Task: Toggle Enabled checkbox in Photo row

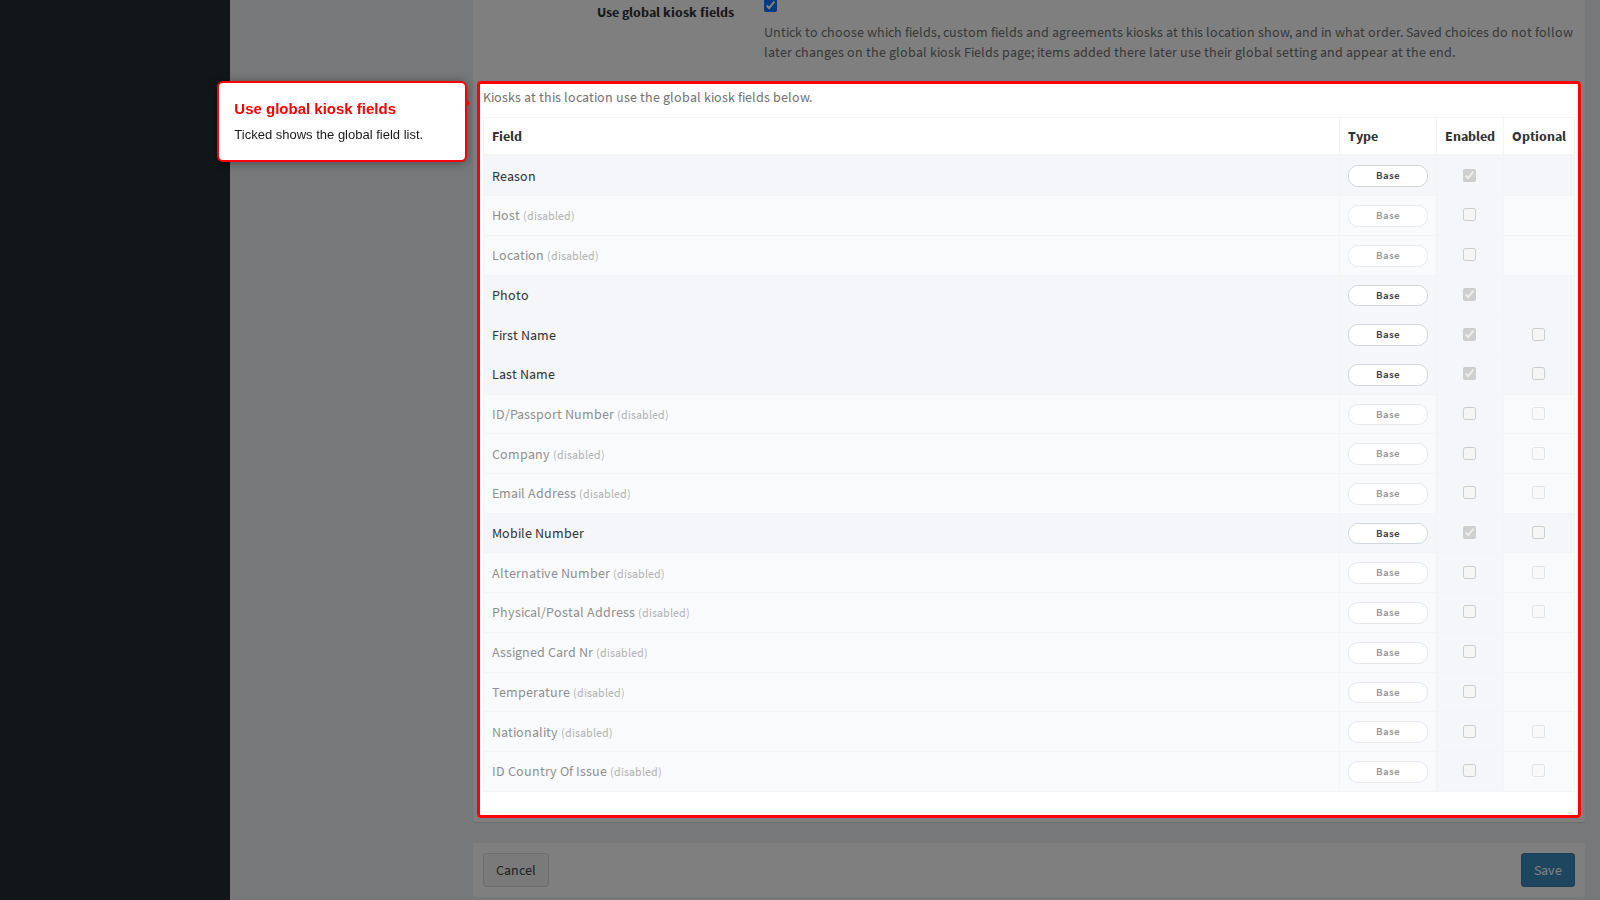Action: pos(1469,294)
